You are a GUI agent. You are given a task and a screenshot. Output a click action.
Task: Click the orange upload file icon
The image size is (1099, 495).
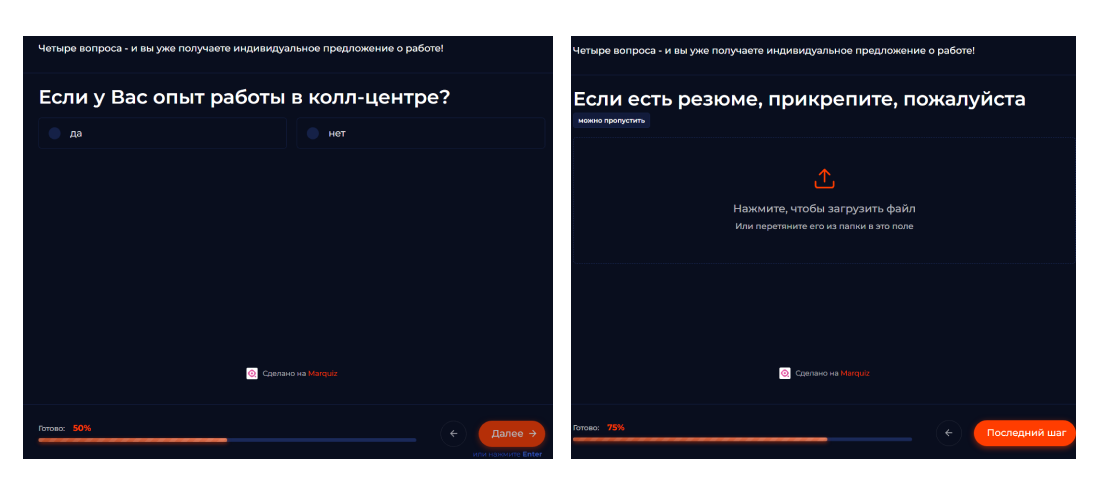(x=824, y=179)
